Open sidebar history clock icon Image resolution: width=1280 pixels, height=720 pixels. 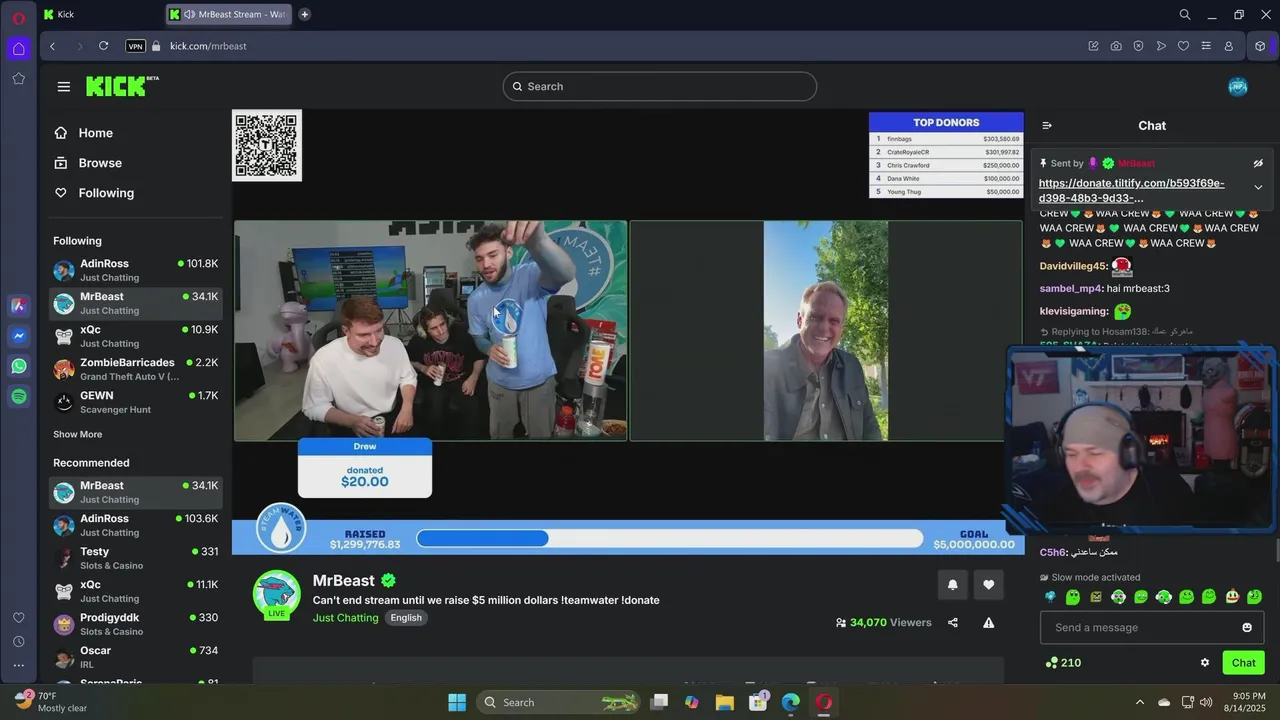point(19,641)
